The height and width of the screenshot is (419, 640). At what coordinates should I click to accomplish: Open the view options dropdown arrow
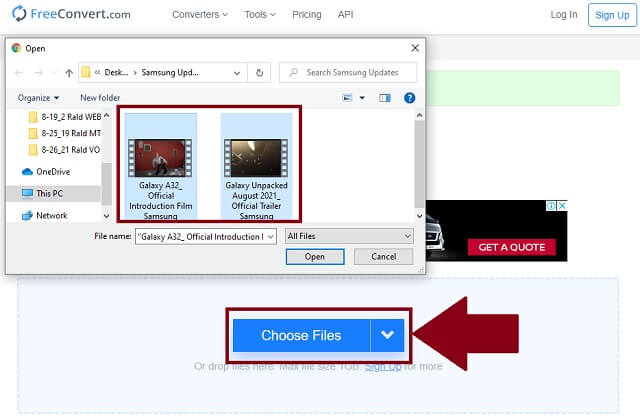coord(362,98)
